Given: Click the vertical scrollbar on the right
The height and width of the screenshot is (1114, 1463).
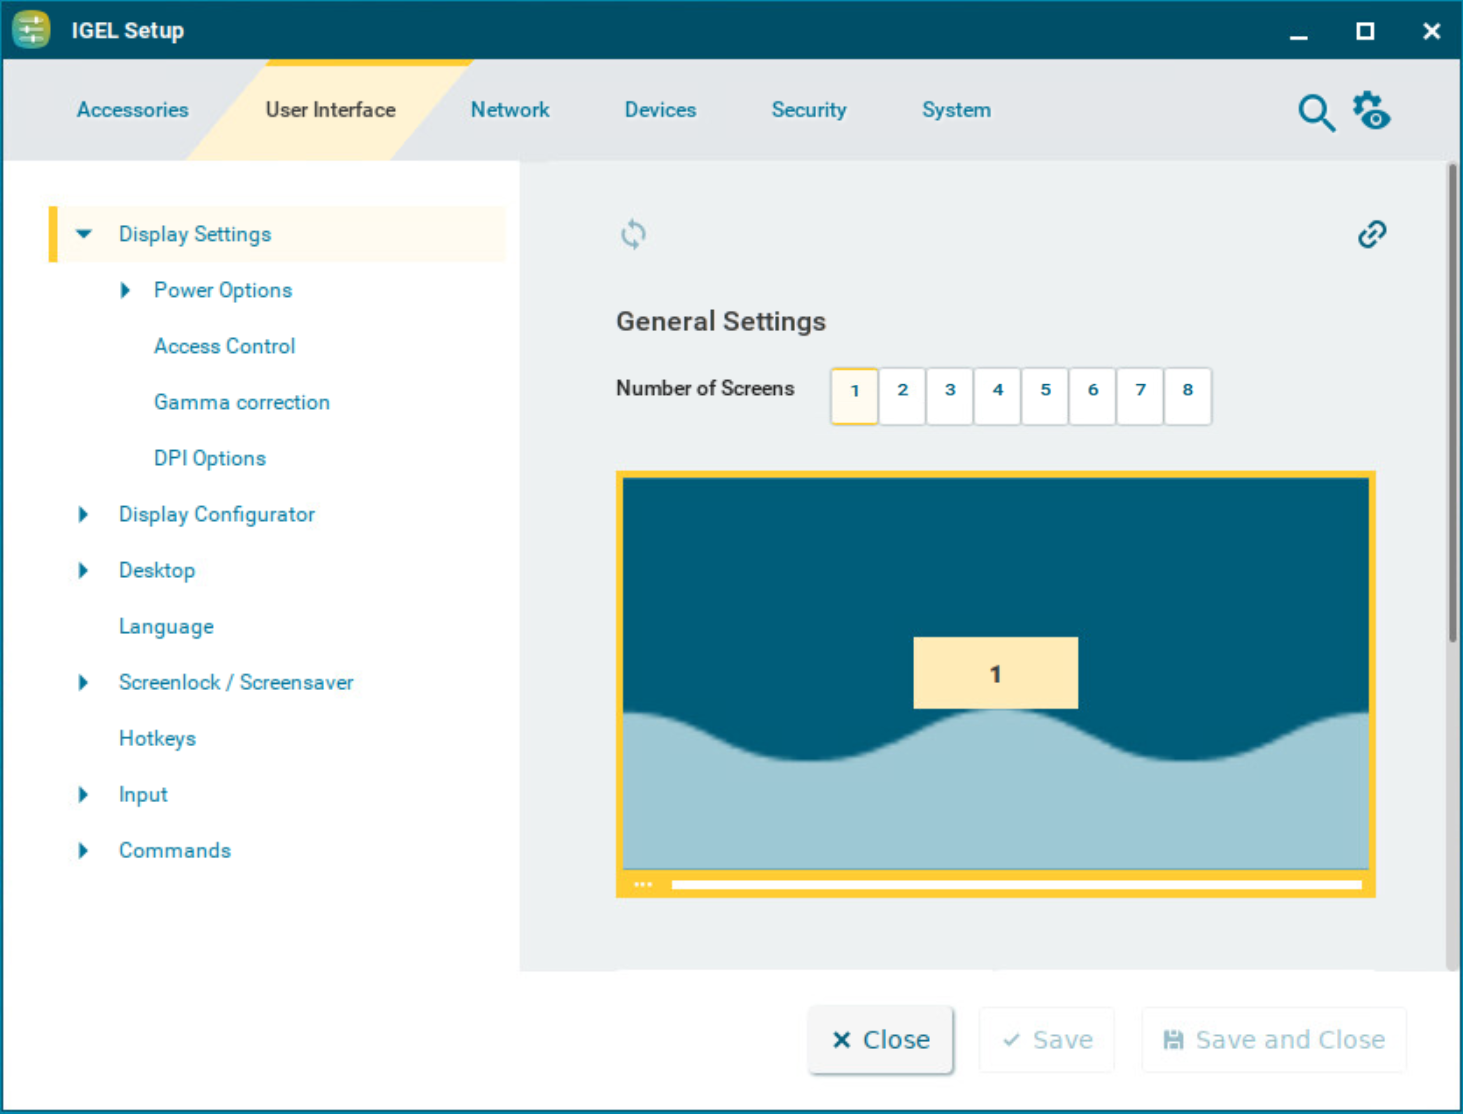Looking at the screenshot, I should coord(1452,400).
